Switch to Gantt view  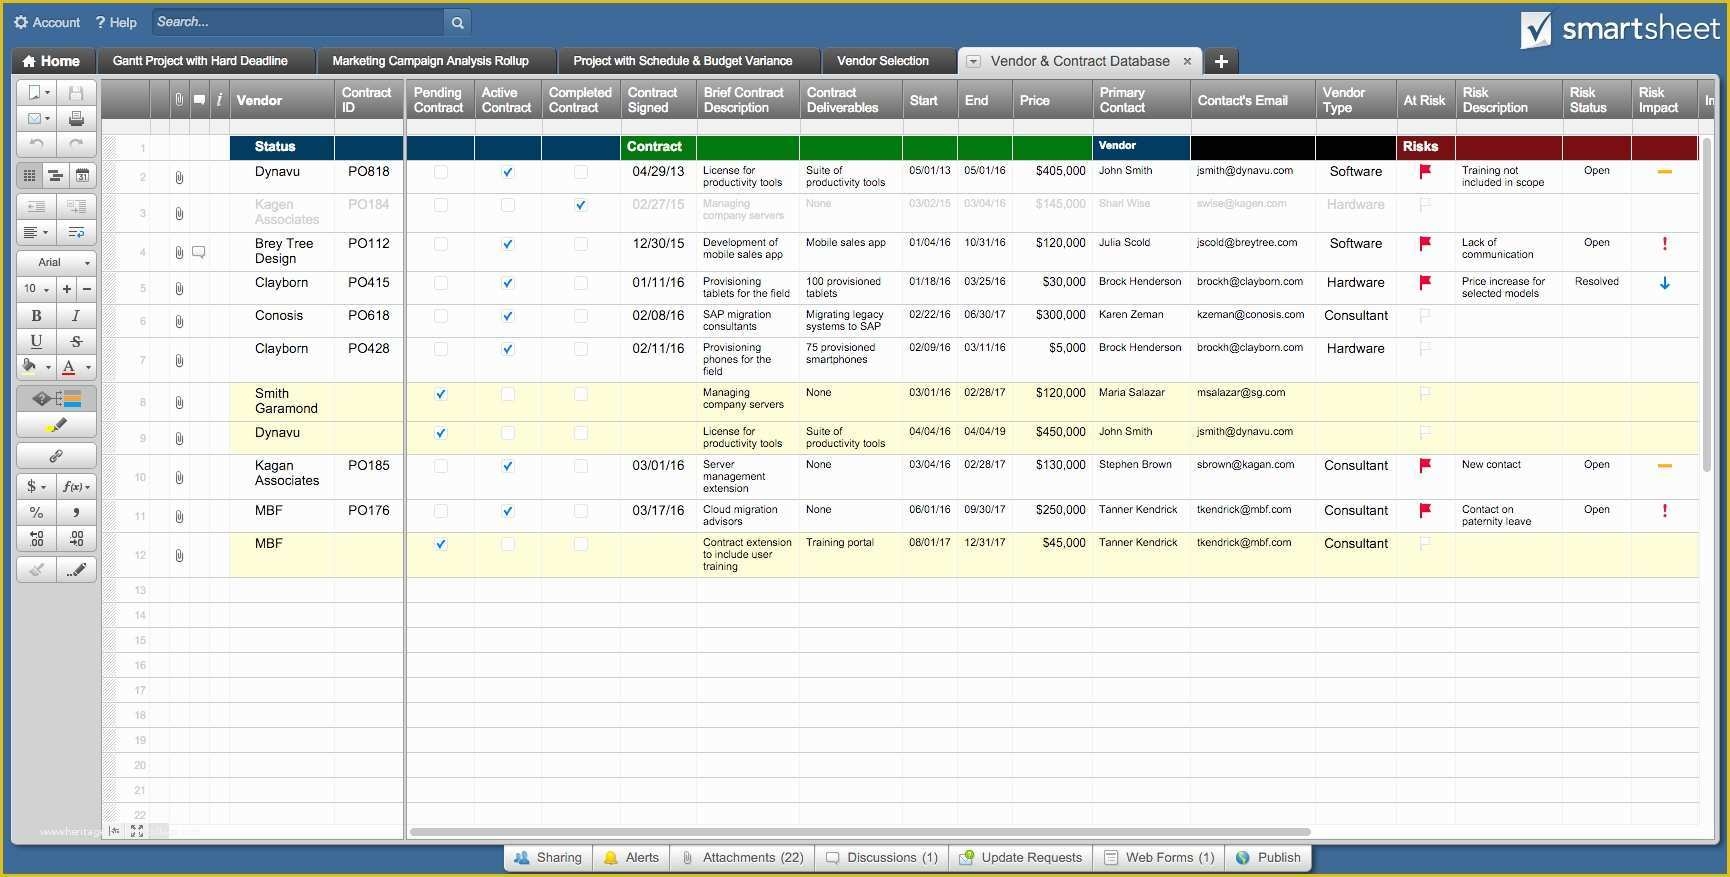(x=56, y=176)
